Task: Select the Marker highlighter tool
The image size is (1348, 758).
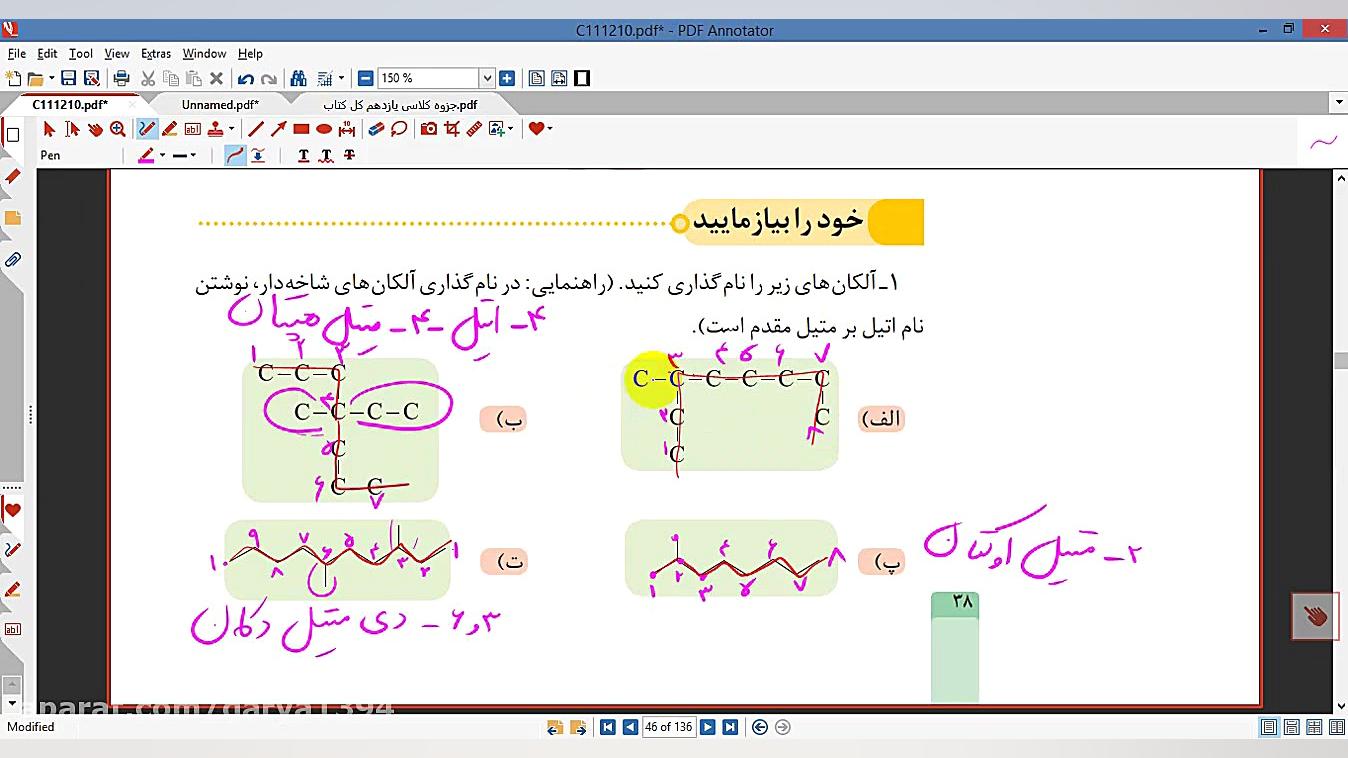Action: pyautogui.click(x=170, y=129)
